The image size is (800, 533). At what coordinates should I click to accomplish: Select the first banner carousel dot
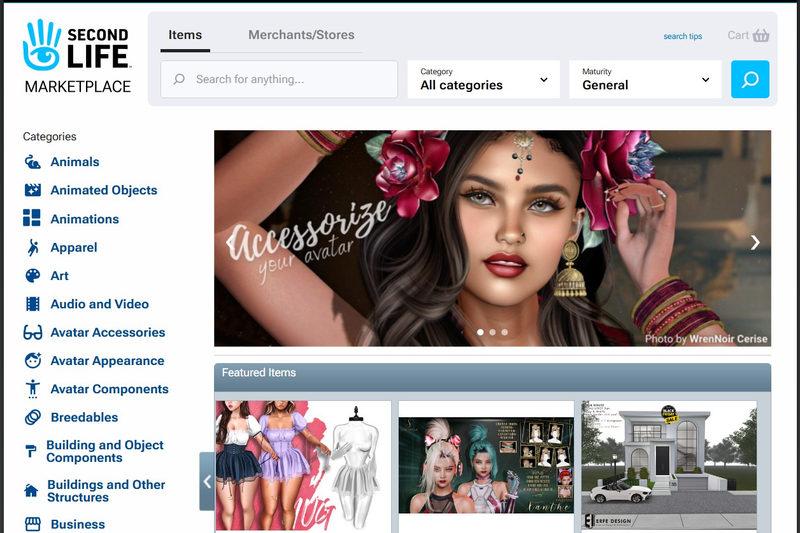pyautogui.click(x=480, y=332)
